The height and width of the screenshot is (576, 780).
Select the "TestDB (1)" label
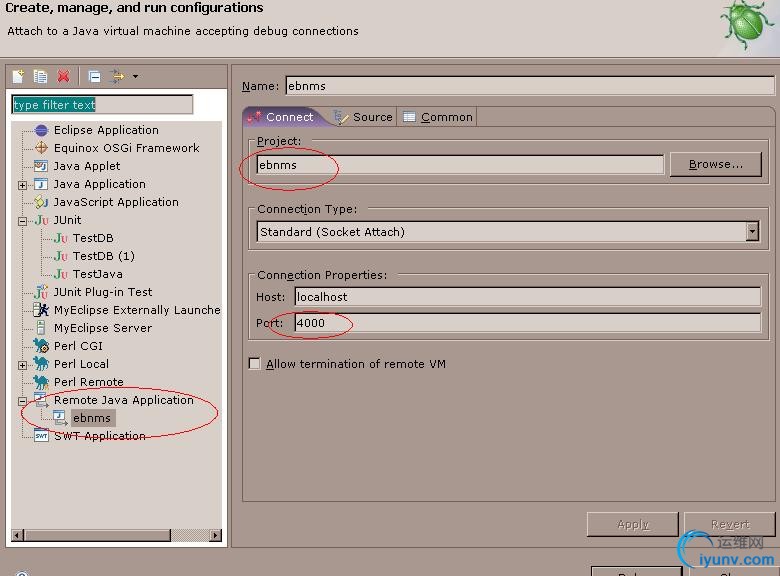[x=103, y=256]
